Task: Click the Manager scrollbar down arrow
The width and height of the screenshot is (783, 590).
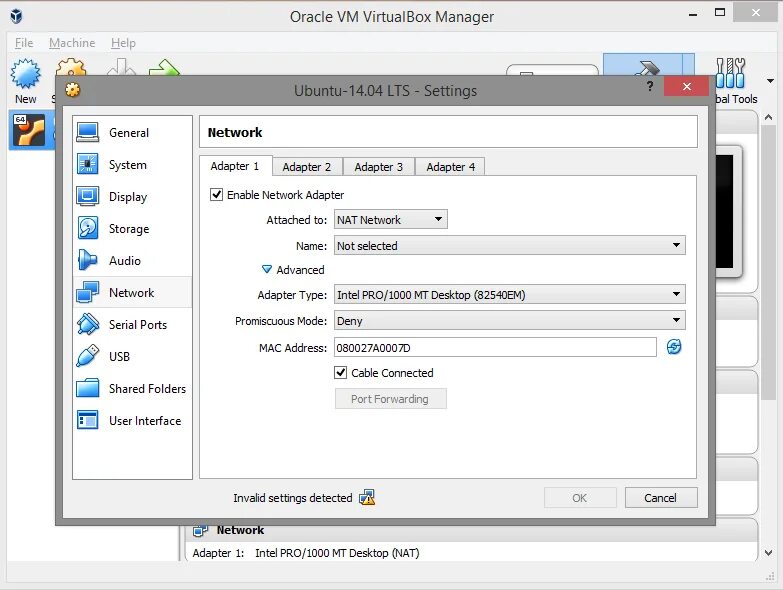Action: [769, 553]
